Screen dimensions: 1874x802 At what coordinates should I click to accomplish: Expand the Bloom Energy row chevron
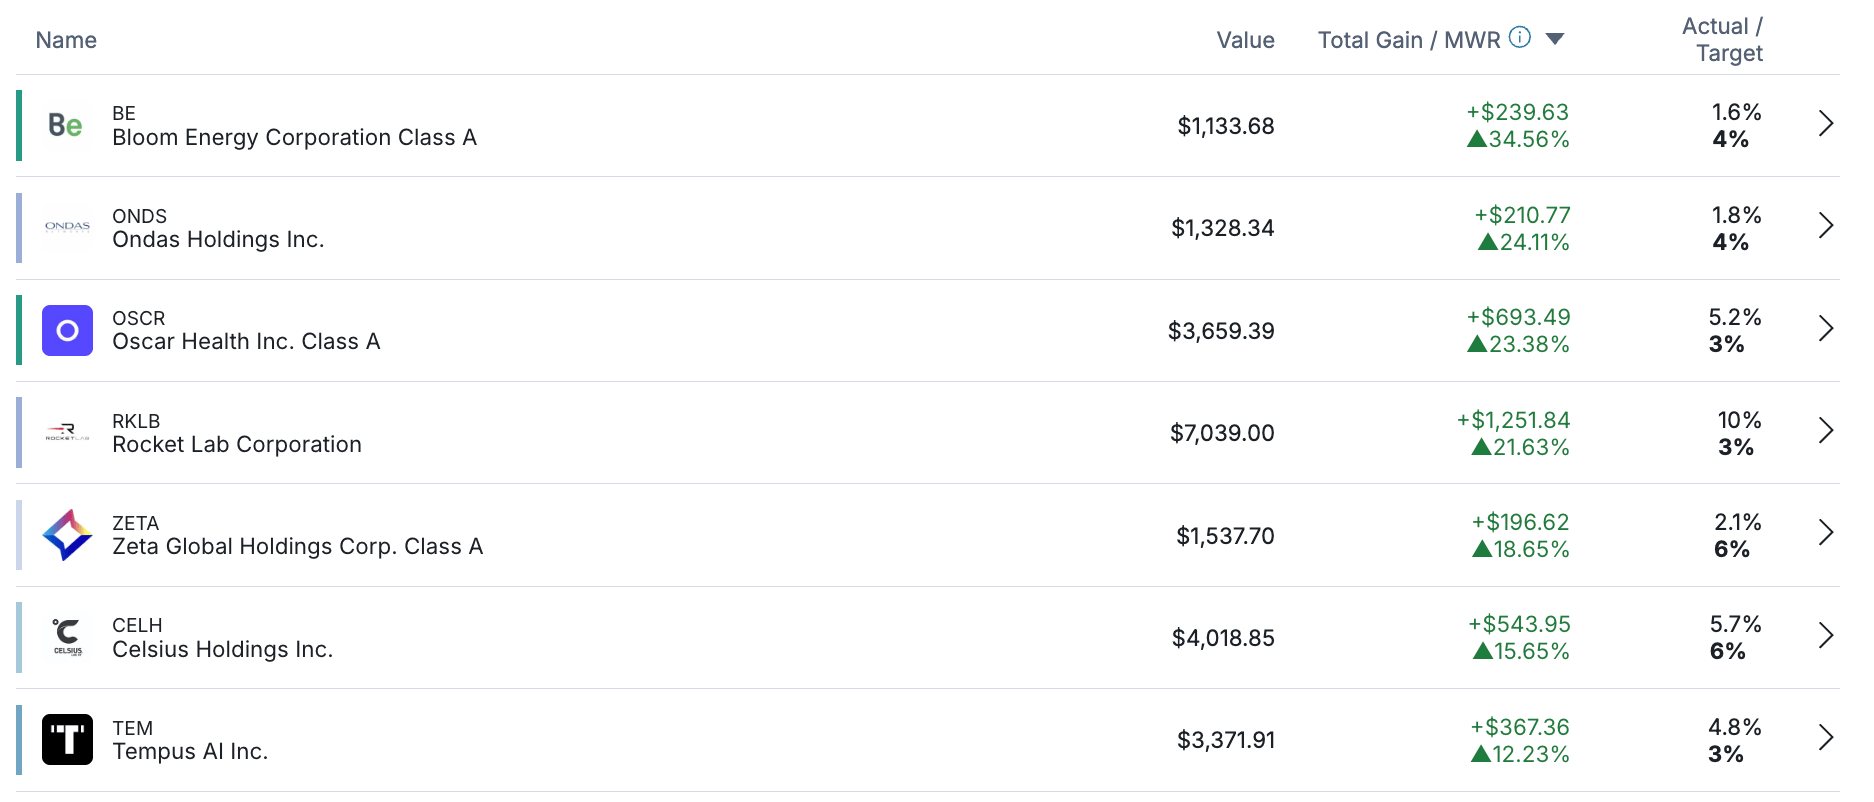[1825, 124]
